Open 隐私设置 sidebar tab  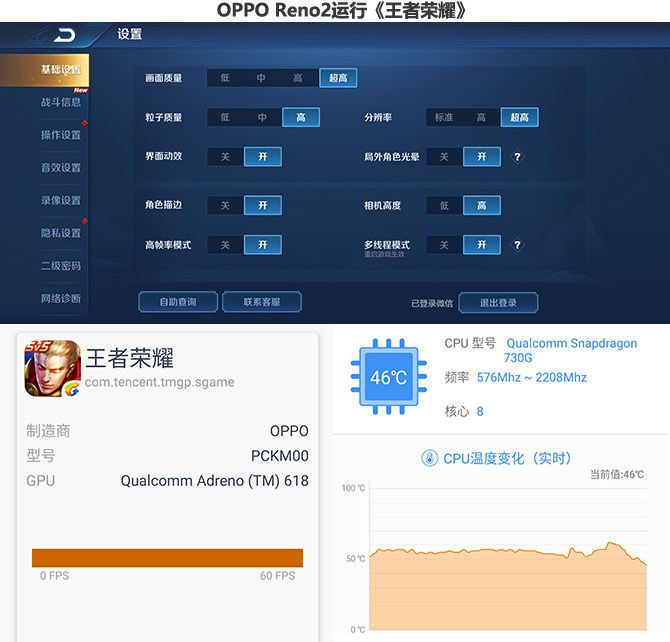coord(61,233)
